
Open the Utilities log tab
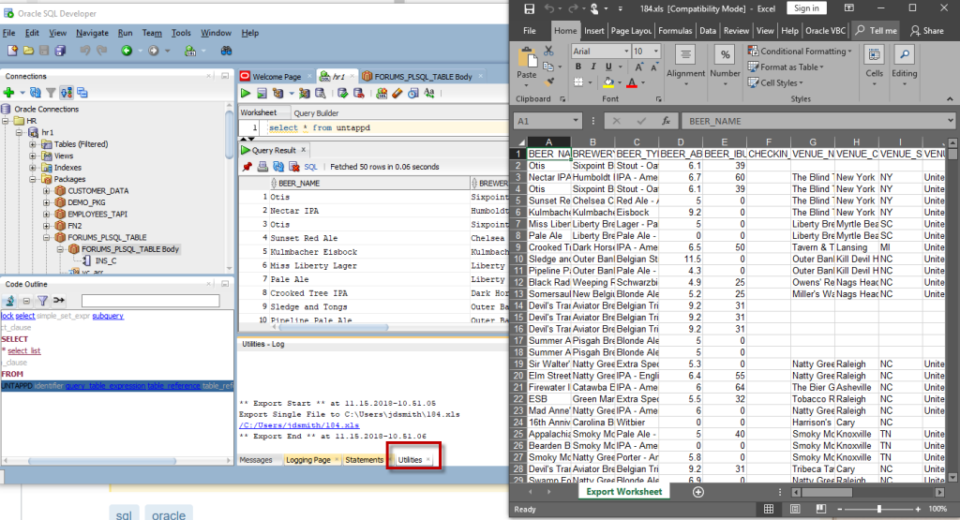point(410,460)
